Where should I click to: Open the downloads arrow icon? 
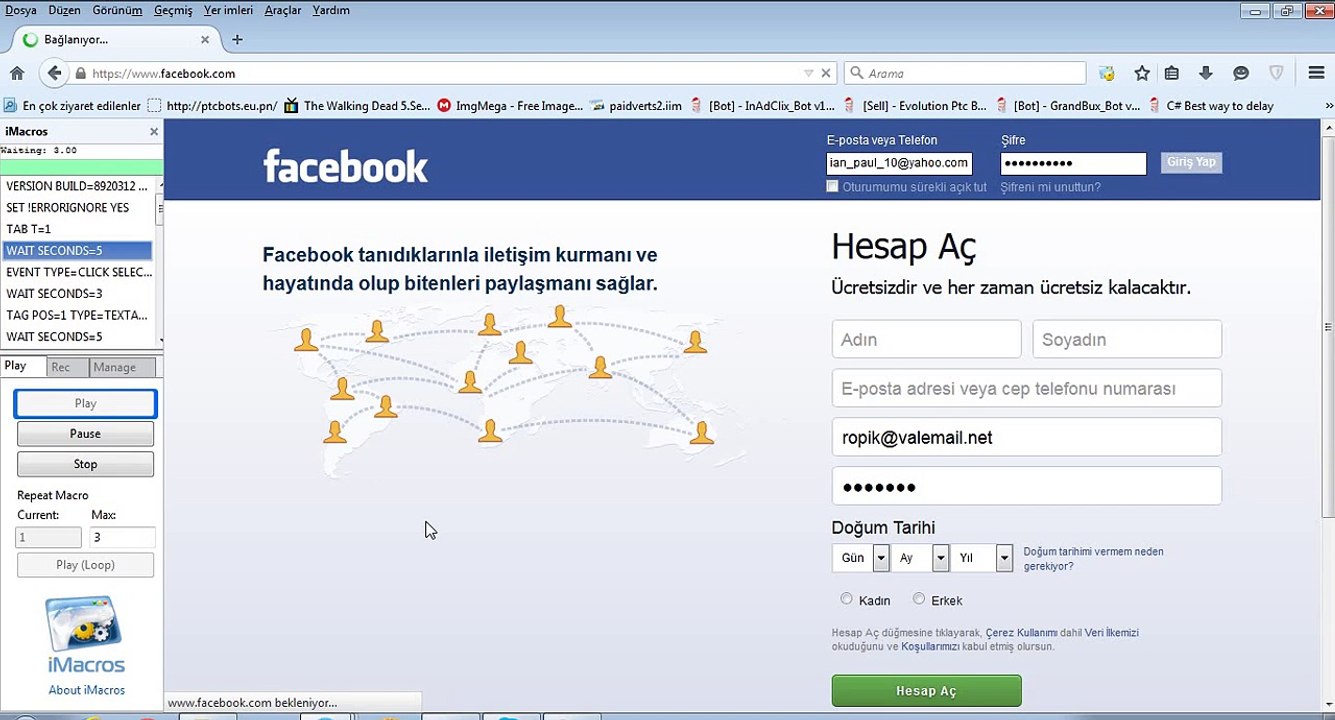1206,73
